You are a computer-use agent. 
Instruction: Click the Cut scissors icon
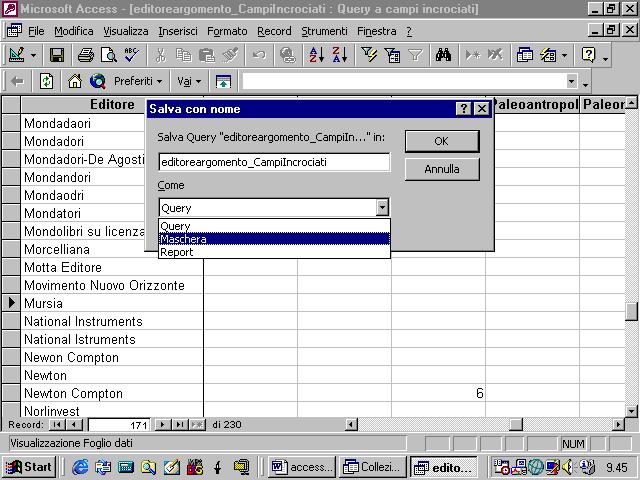[x=160, y=55]
